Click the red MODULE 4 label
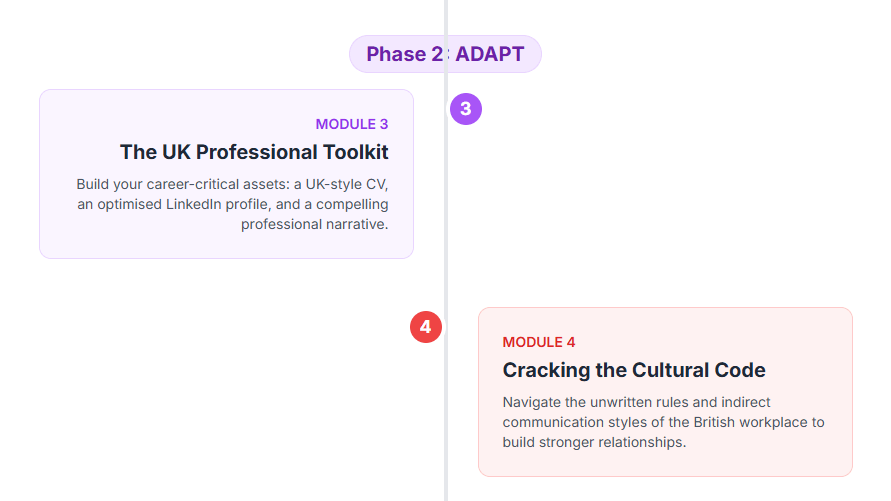This screenshot has height=501, width=891. 539,342
